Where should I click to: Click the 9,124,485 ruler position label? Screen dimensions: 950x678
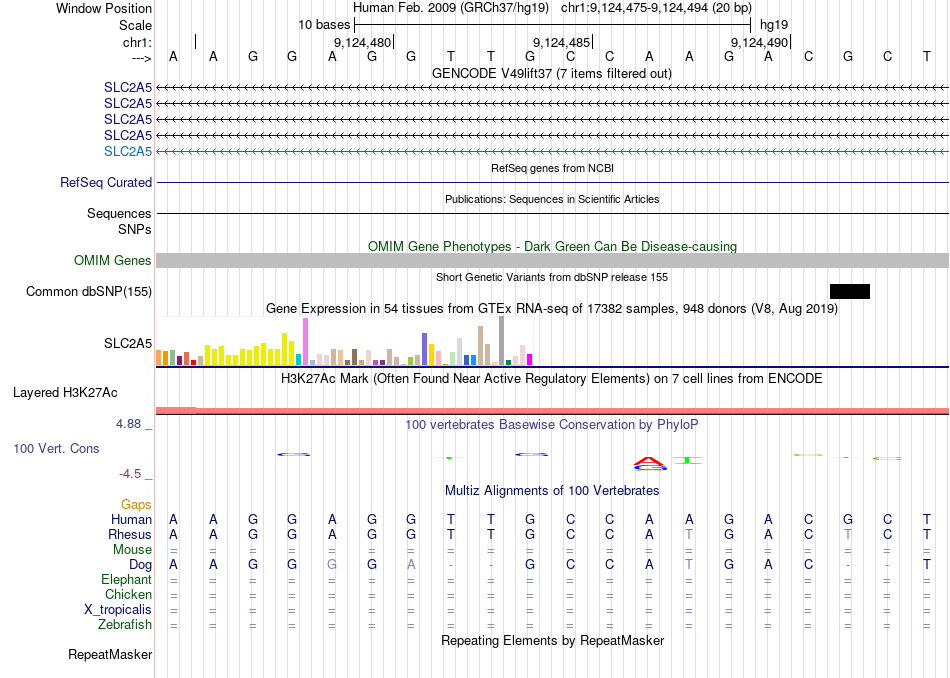[561, 42]
